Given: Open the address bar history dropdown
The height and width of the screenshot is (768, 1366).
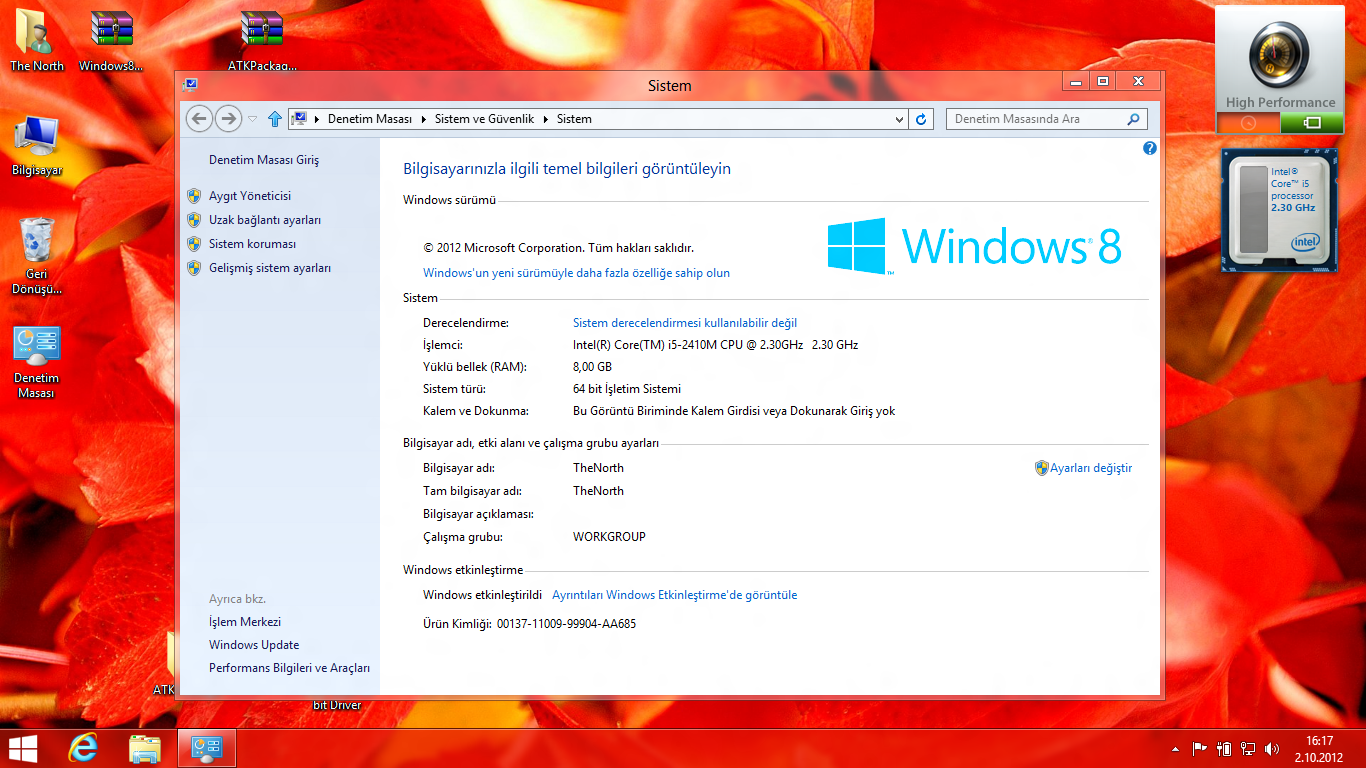Looking at the screenshot, I should tap(900, 119).
